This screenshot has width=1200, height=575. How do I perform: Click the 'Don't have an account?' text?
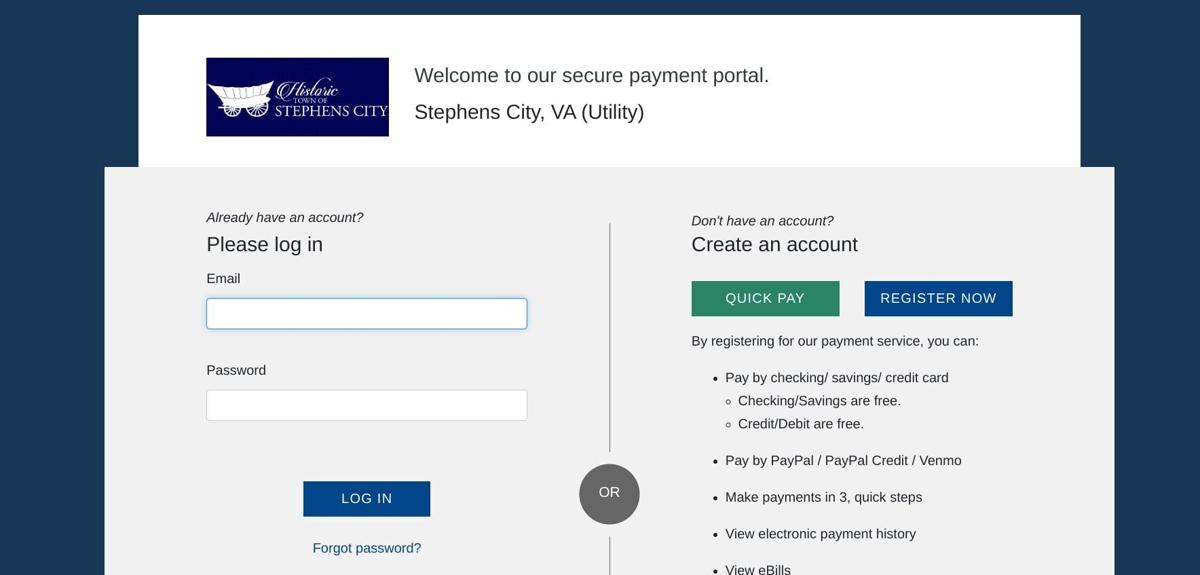click(762, 221)
